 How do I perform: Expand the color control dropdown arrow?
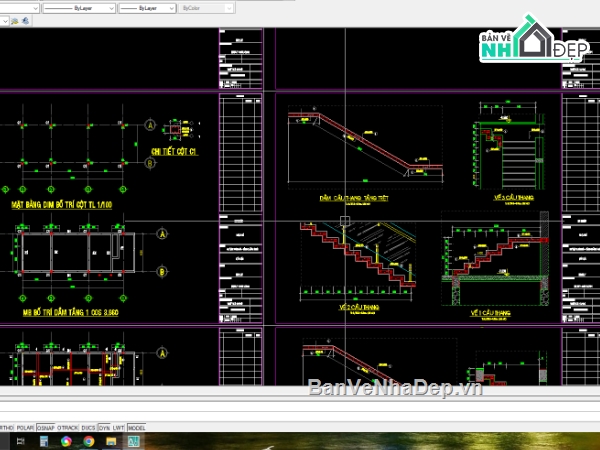tap(35, 8)
